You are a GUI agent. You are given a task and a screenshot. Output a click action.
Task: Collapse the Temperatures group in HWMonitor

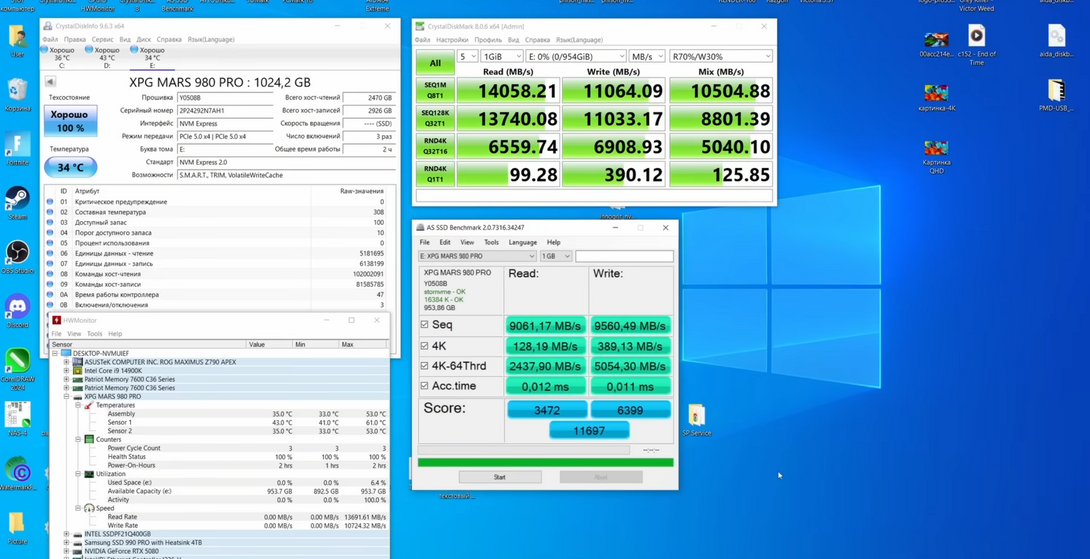[79, 405]
